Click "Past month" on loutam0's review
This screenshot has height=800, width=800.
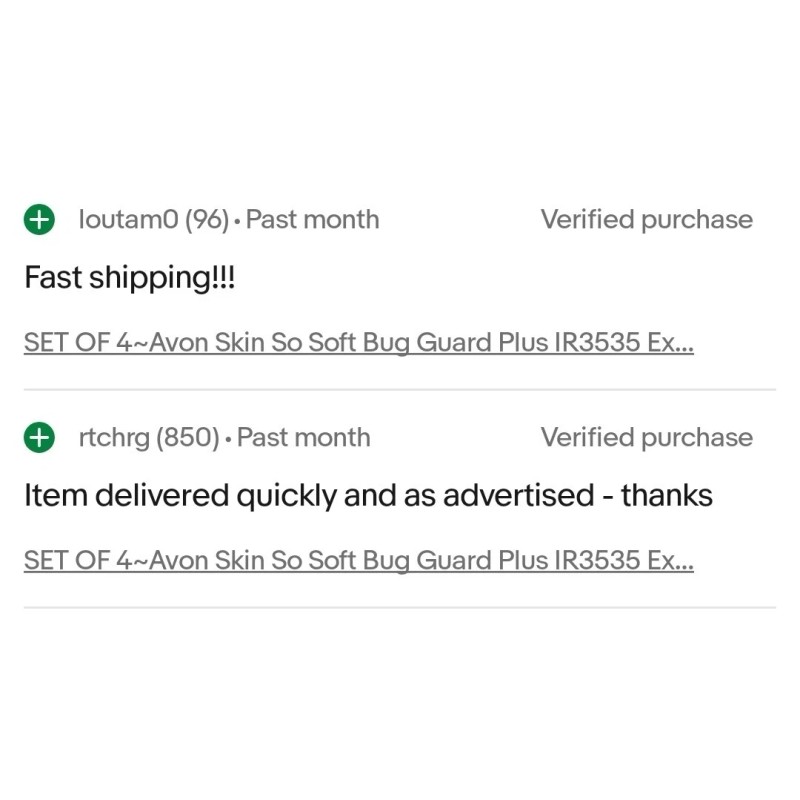(312, 219)
